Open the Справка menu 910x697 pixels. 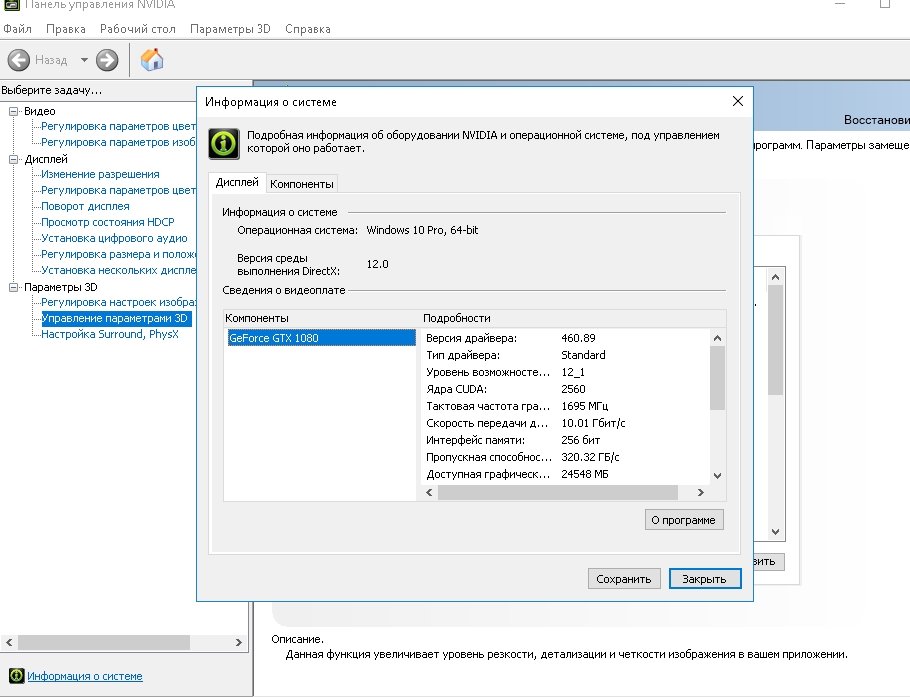[x=308, y=29]
